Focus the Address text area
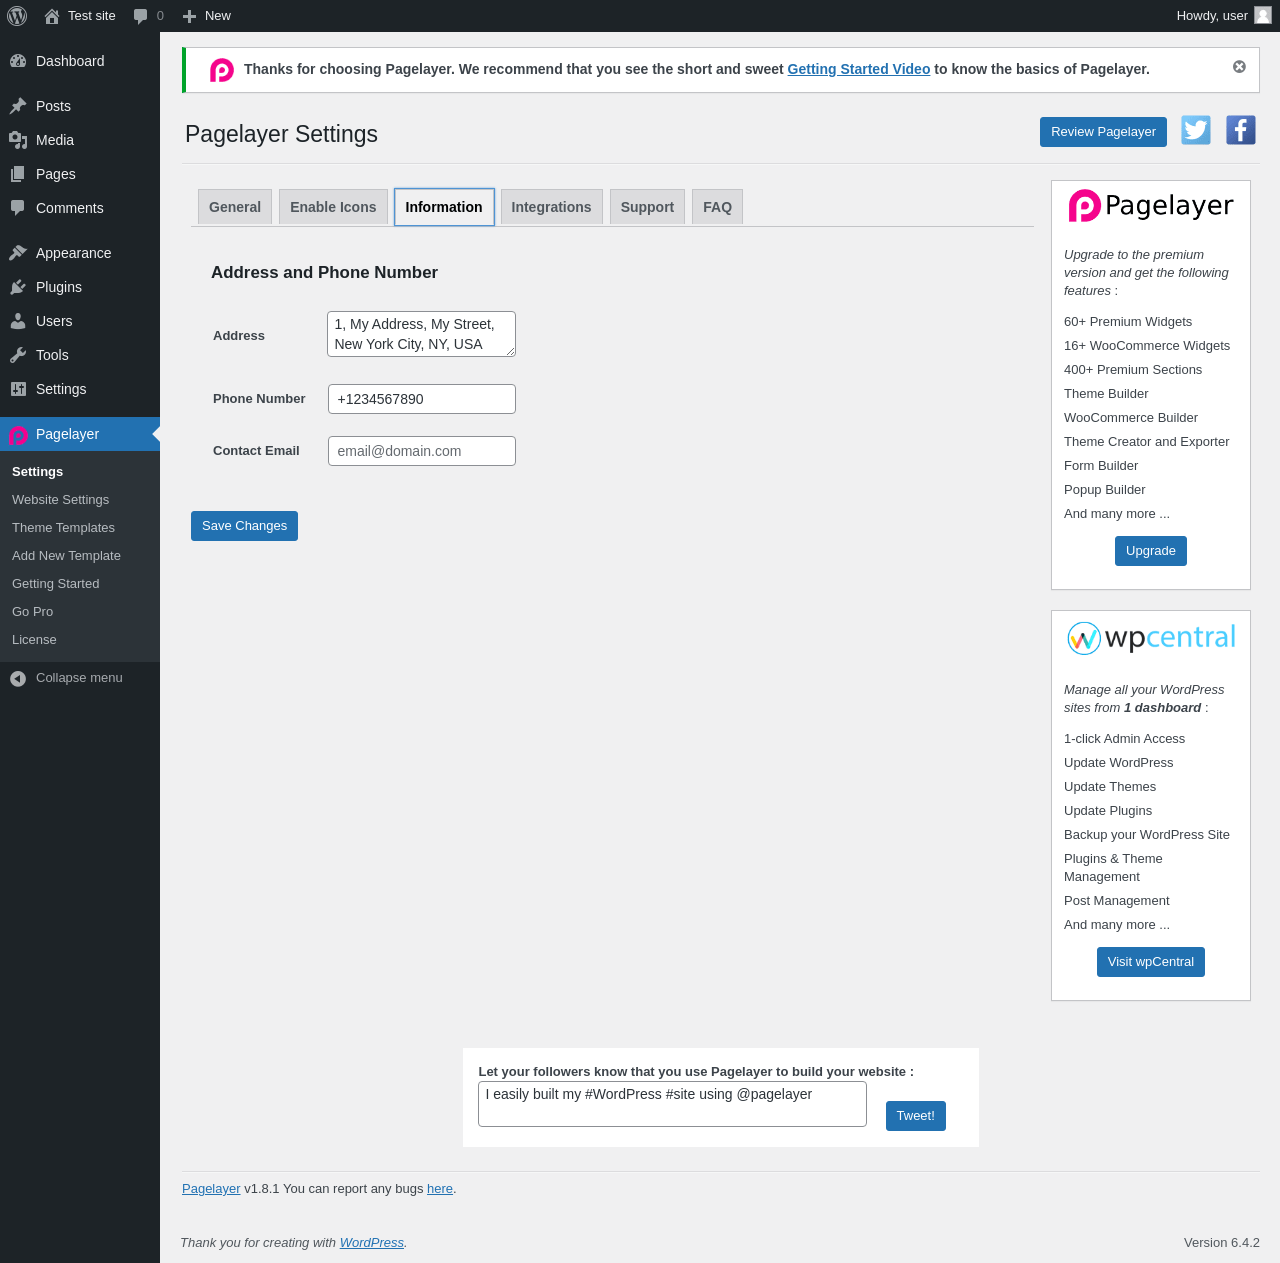 point(421,334)
